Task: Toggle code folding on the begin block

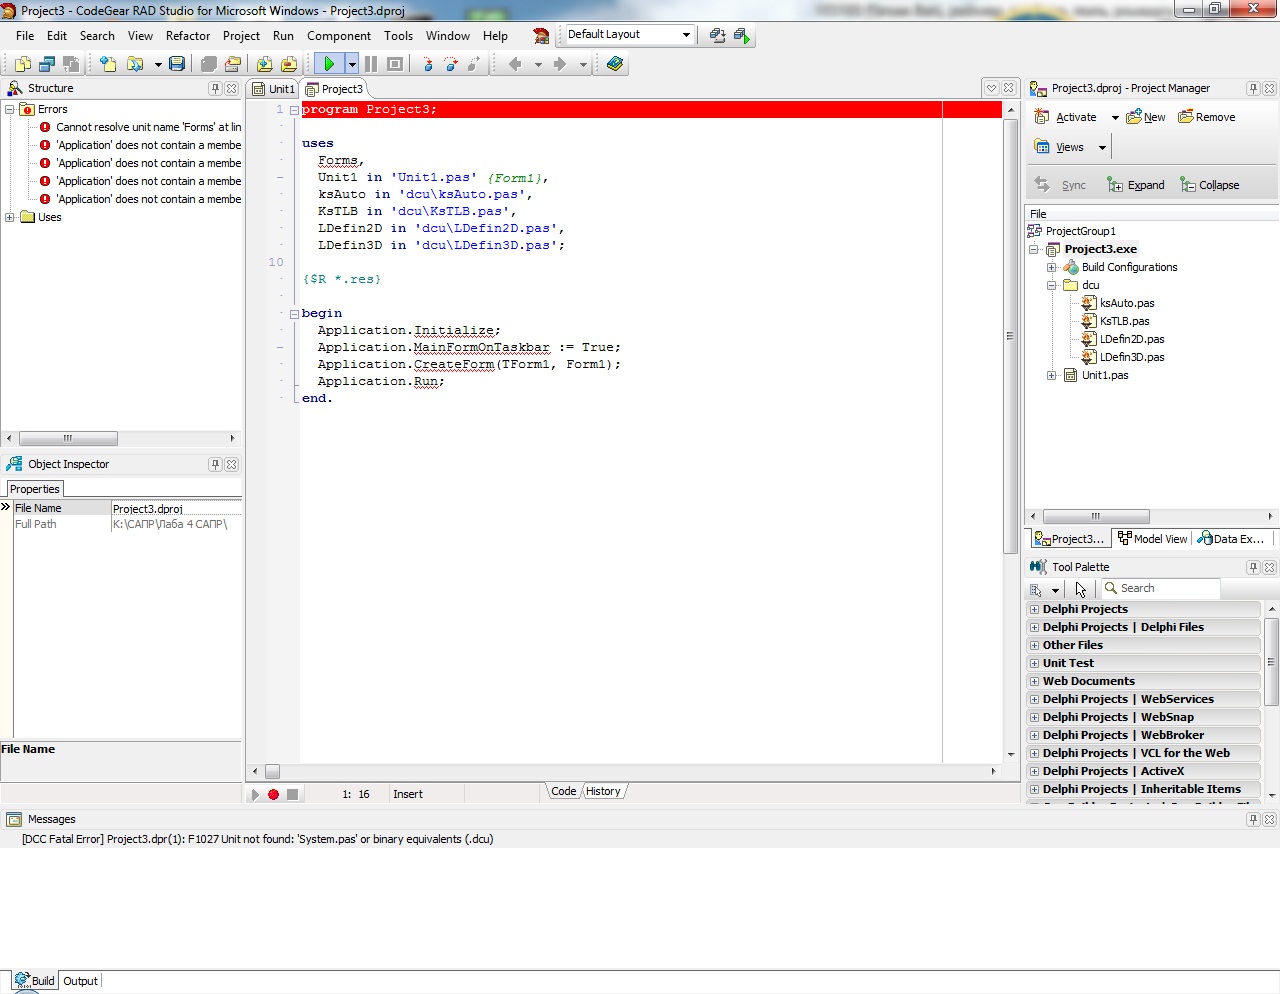Action: point(295,313)
